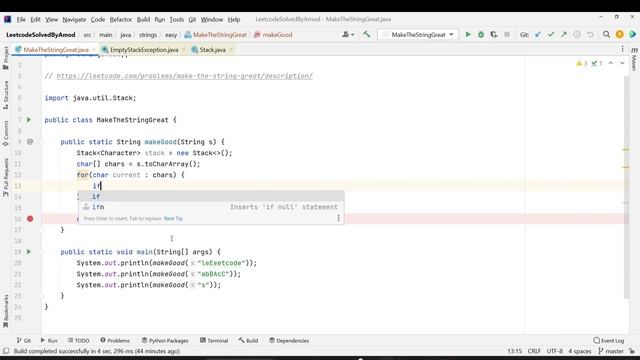Go to previous highlighted error arrow

[611, 63]
